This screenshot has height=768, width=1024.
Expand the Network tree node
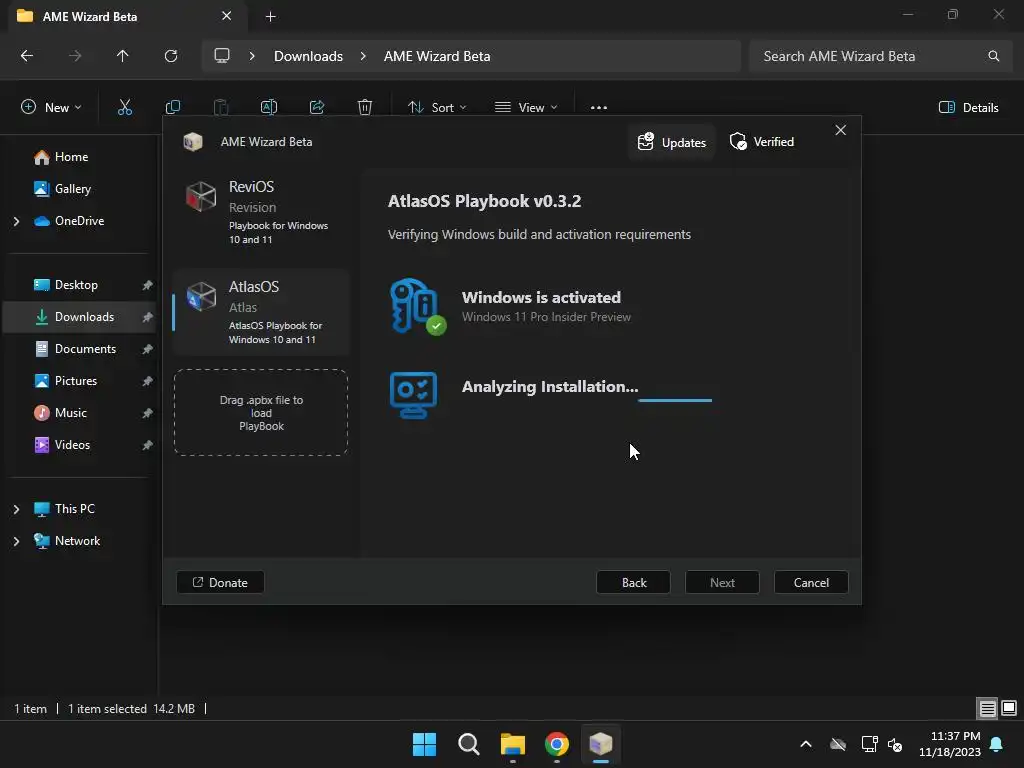click(16, 541)
